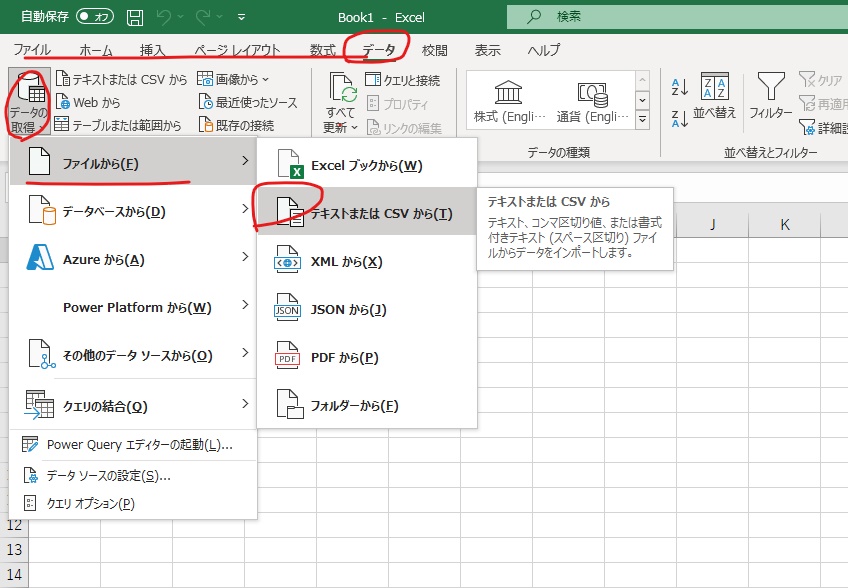Switch to the 表示 tab
The height and width of the screenshot is (588, 848).
tap(487, 50)
